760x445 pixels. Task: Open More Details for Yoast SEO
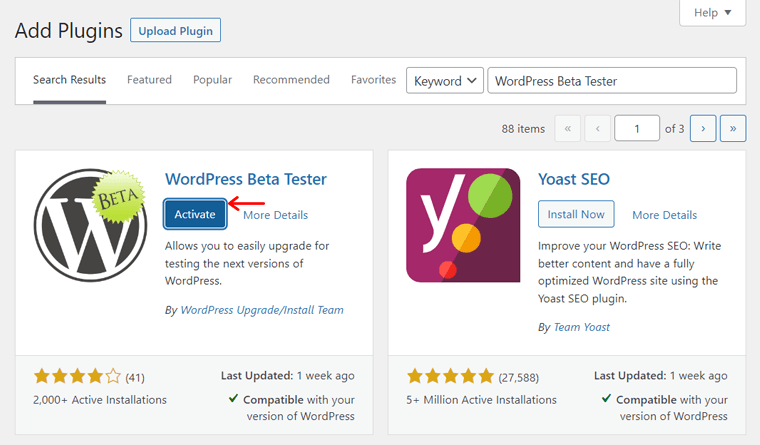pyautogui.click(x=665, y=215)
